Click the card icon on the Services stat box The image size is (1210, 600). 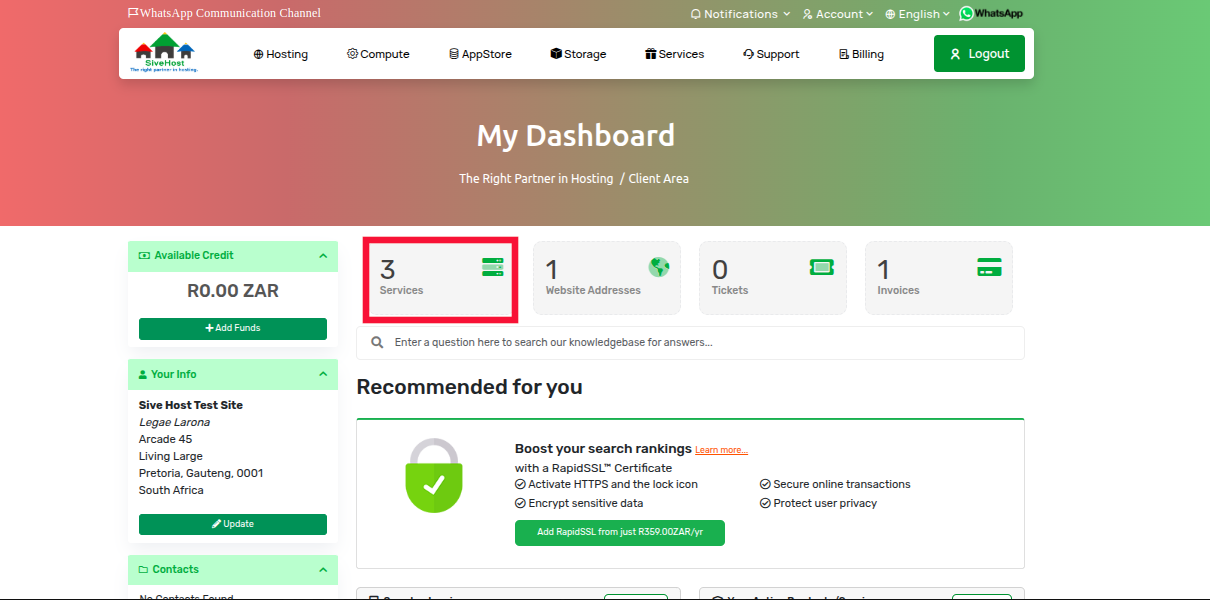pyautogui.click(x=491, y=267)
